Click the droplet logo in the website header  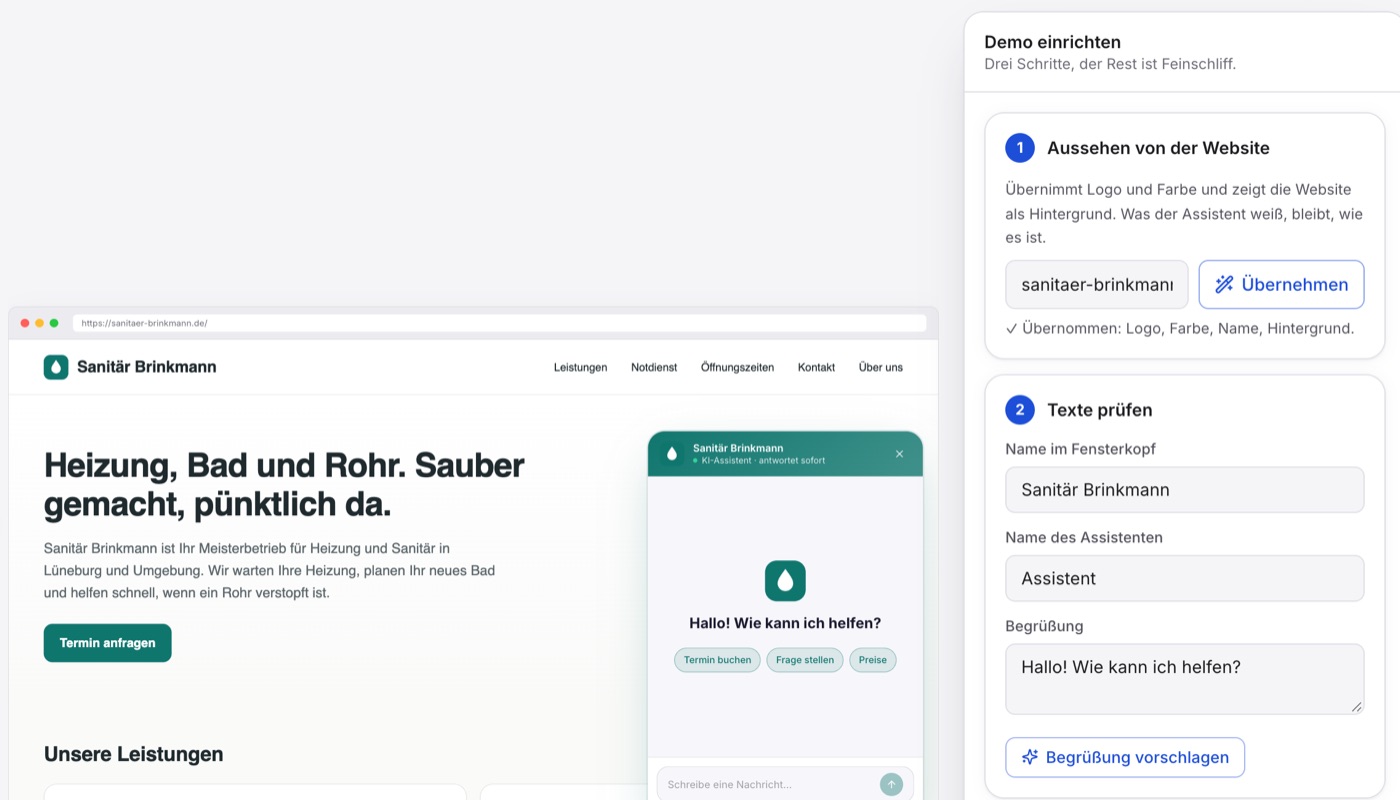tap(56, 367)
